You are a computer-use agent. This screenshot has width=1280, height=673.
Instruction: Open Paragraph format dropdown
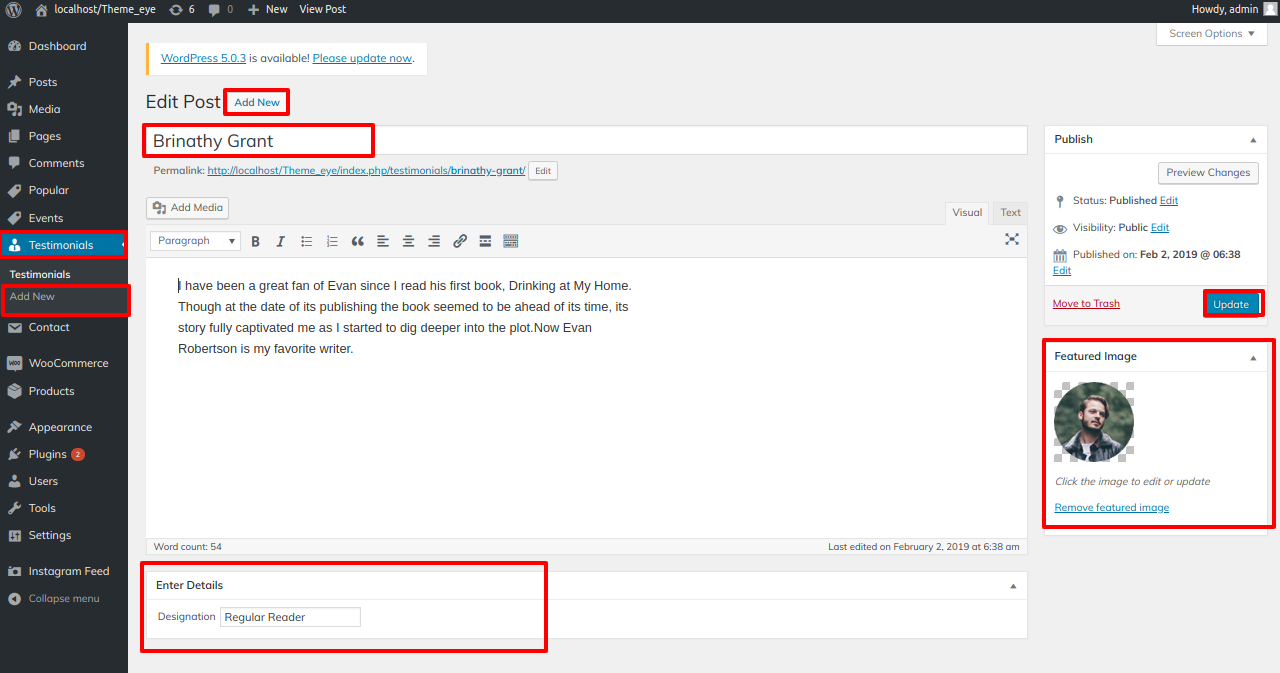[196, 241]
